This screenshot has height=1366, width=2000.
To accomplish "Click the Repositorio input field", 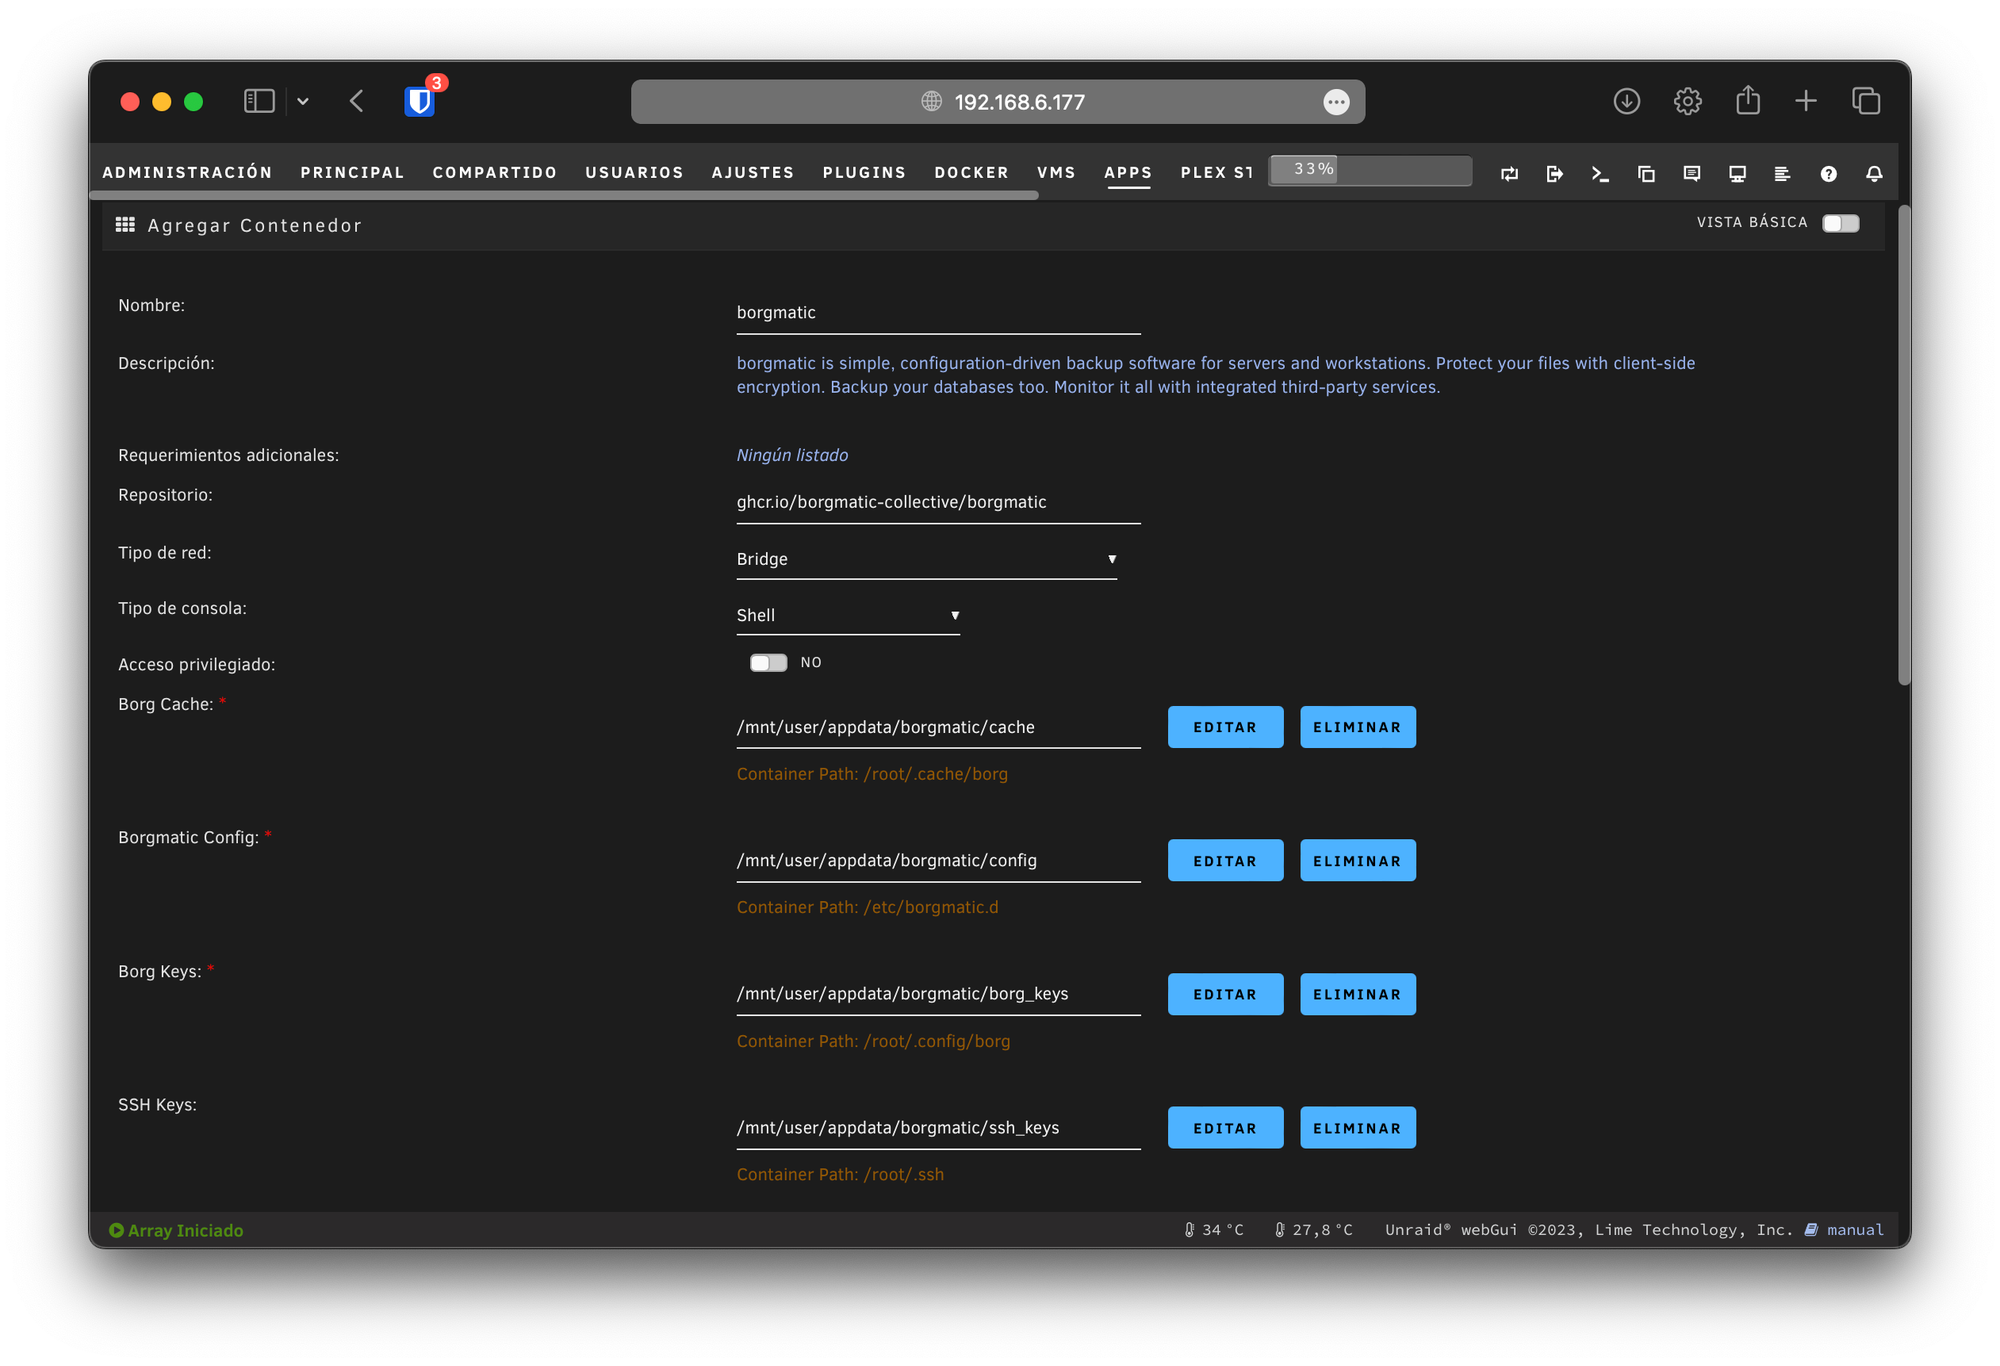I will click(x=938, y=502).
